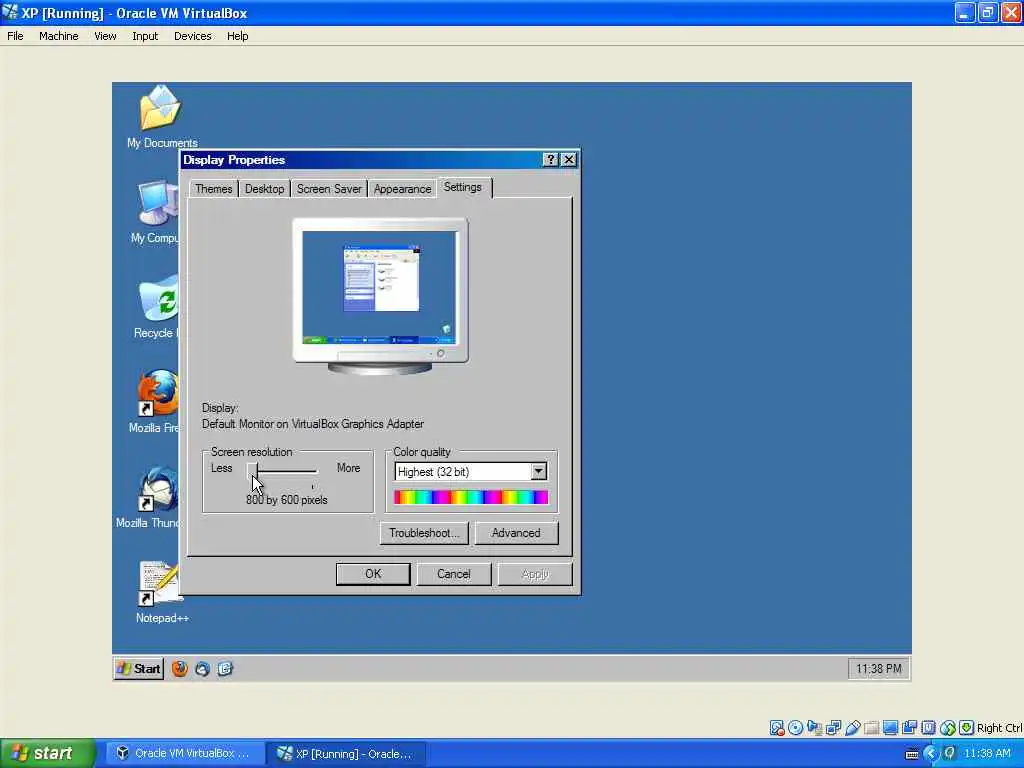Viewport: 1024px width, 768px height.
Task: Click the rainbow color quality preview bar
Action: (471, 498)
